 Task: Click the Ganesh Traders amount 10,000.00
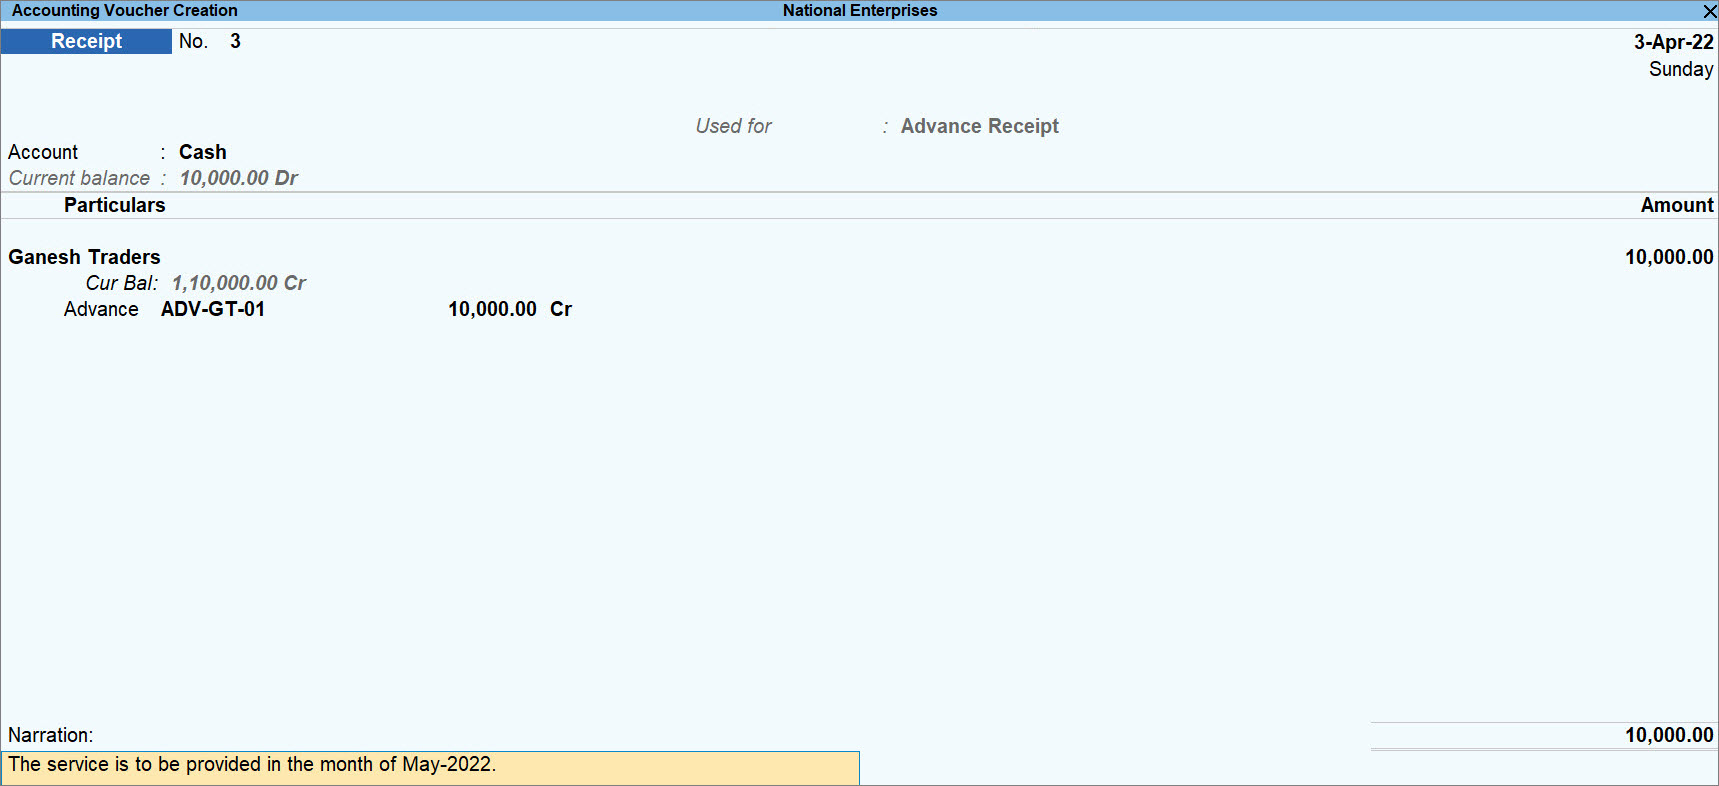[x=1669, y=257]
